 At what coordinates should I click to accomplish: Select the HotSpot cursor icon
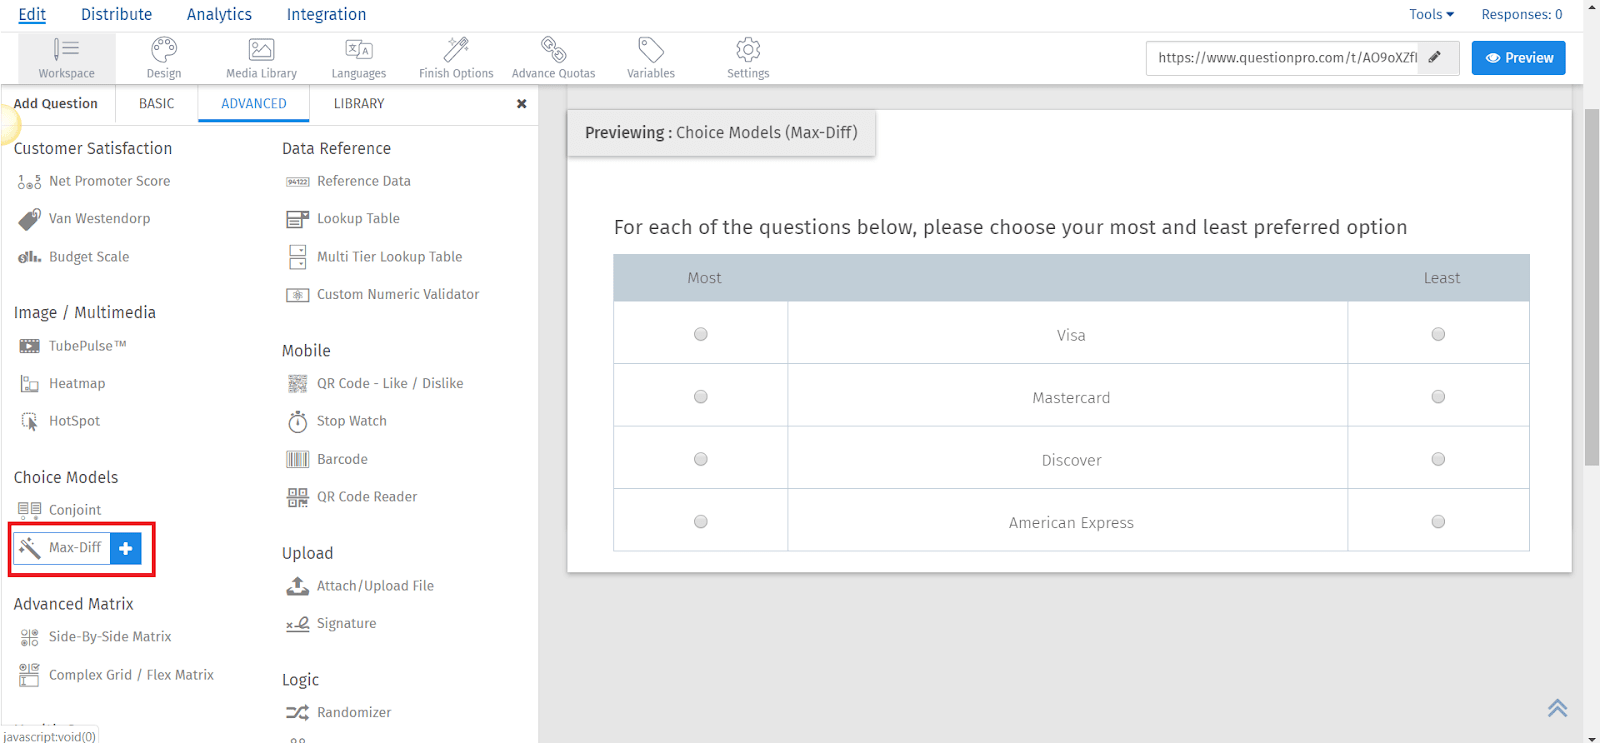[29, 422]
